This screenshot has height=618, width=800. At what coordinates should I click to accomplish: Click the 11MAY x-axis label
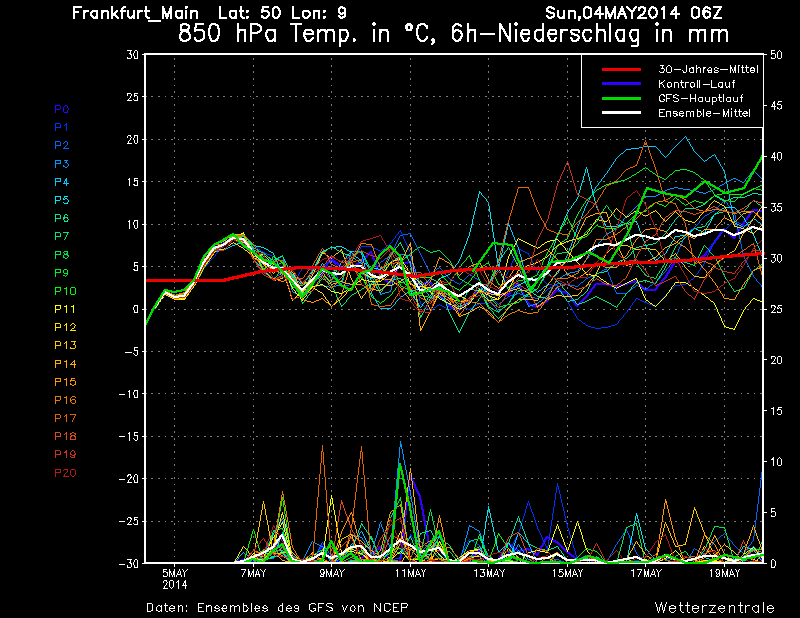tap(410, 573)
